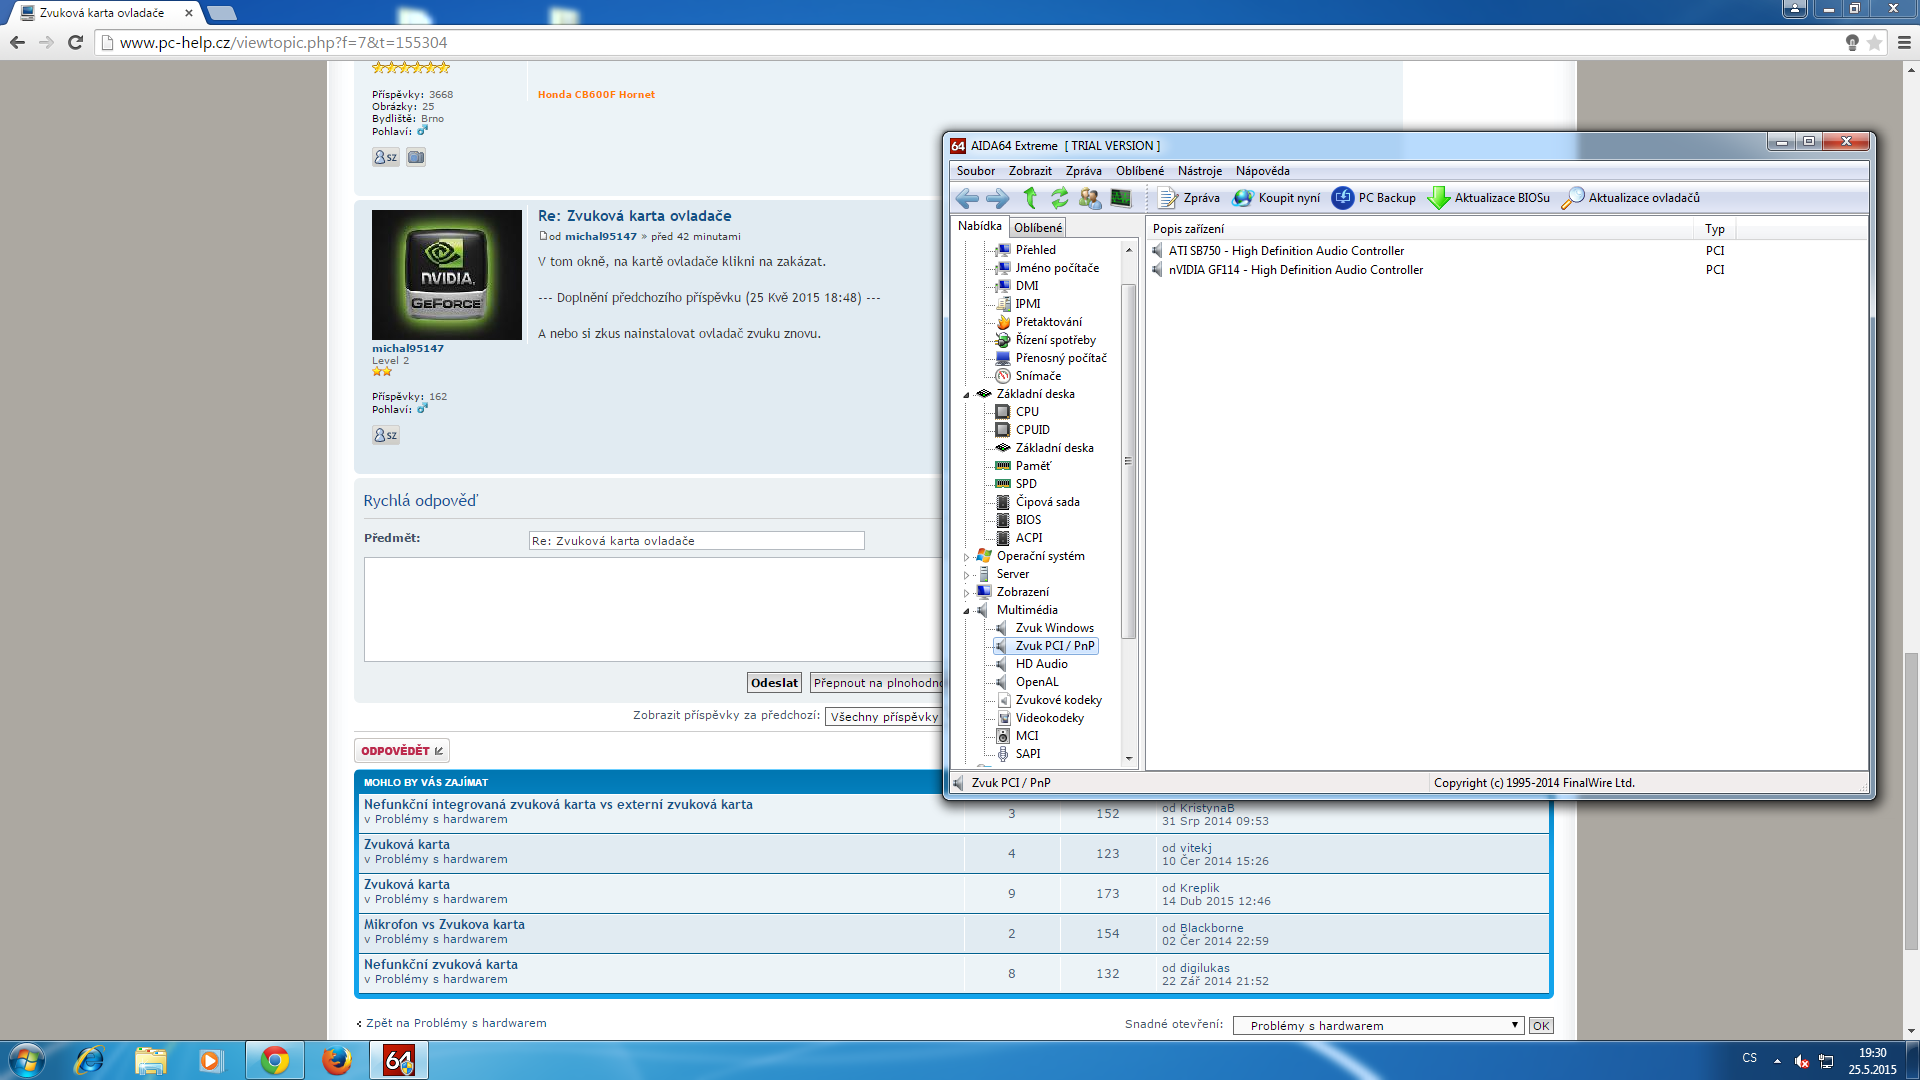
Task: Click Aktualizace ovladačů toolbar button
Action: [1630, 198]
